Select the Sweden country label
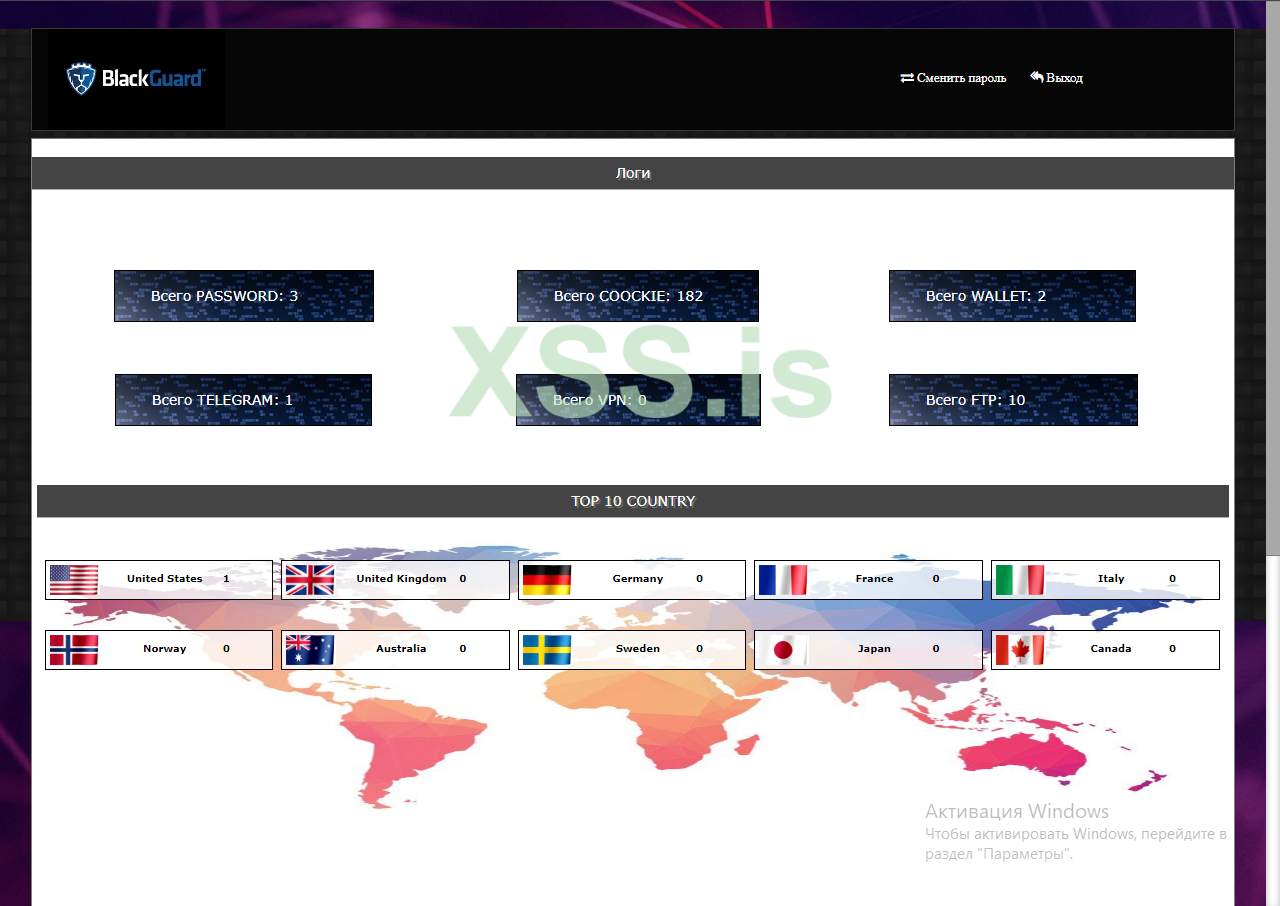Screen dimensions: 1280x906 pos(638,649)
